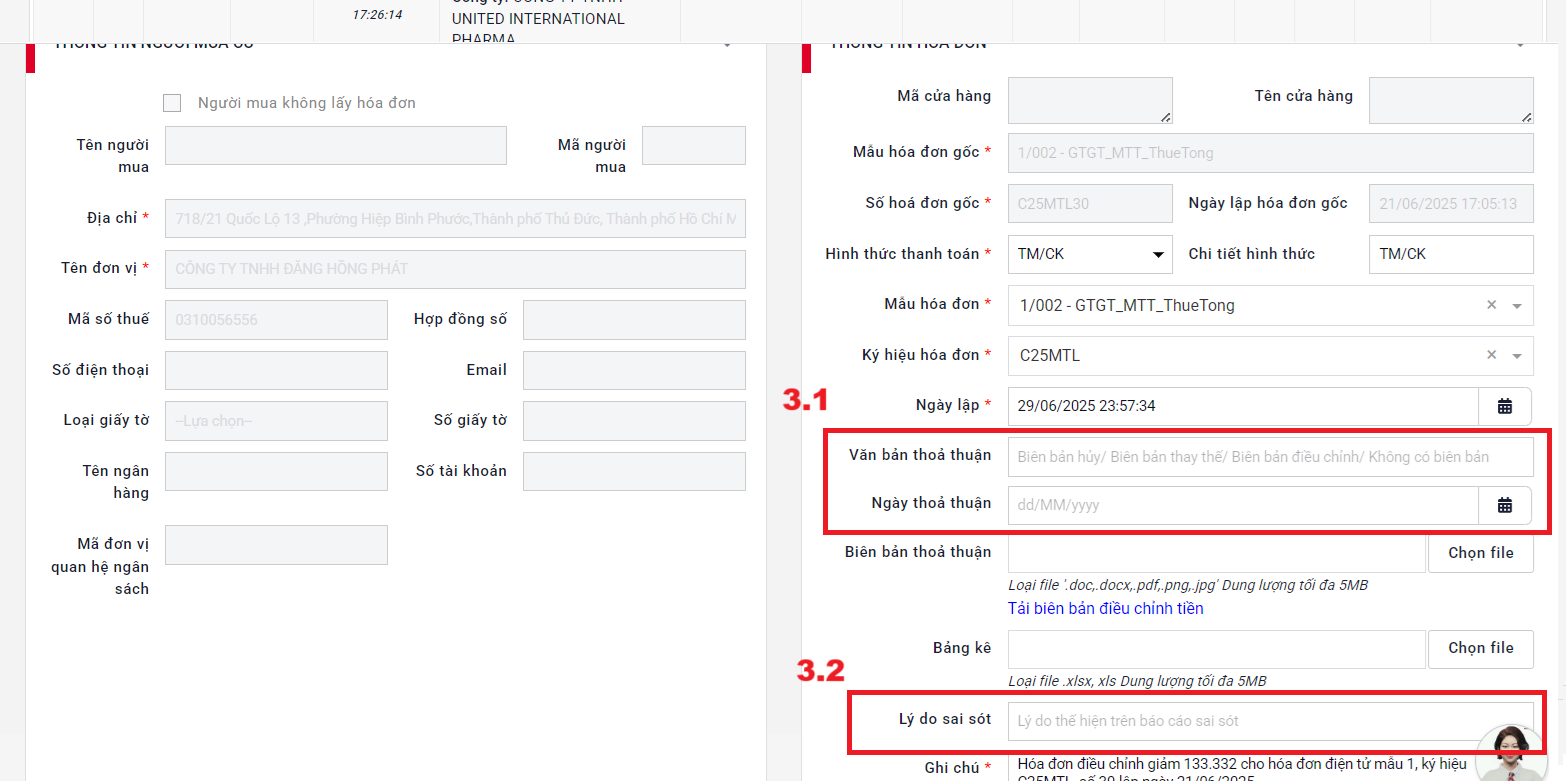Image resolution: width=1566 pixels, height=781 pixels.
Task: Open the Ký hiệu hóa đơn dropdown arrow
Action: 1517,355
